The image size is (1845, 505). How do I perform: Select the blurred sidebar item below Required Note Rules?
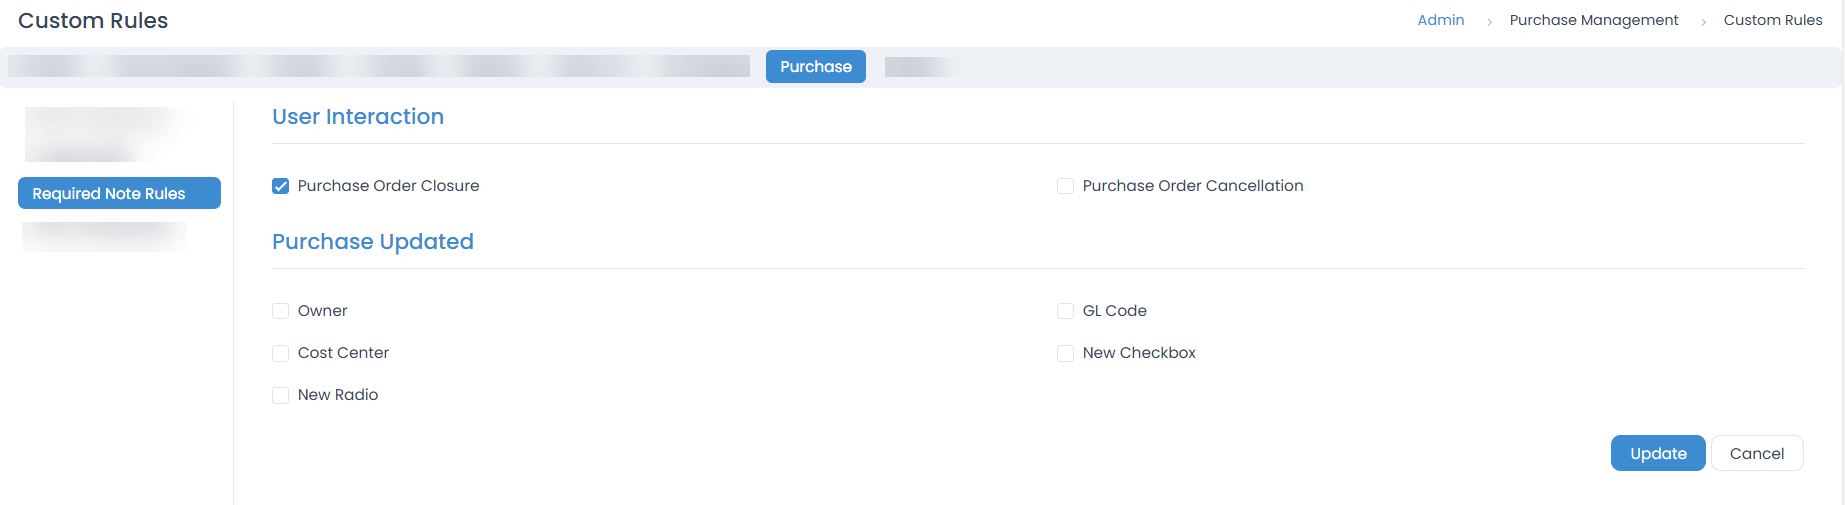(x=104, y=237)
